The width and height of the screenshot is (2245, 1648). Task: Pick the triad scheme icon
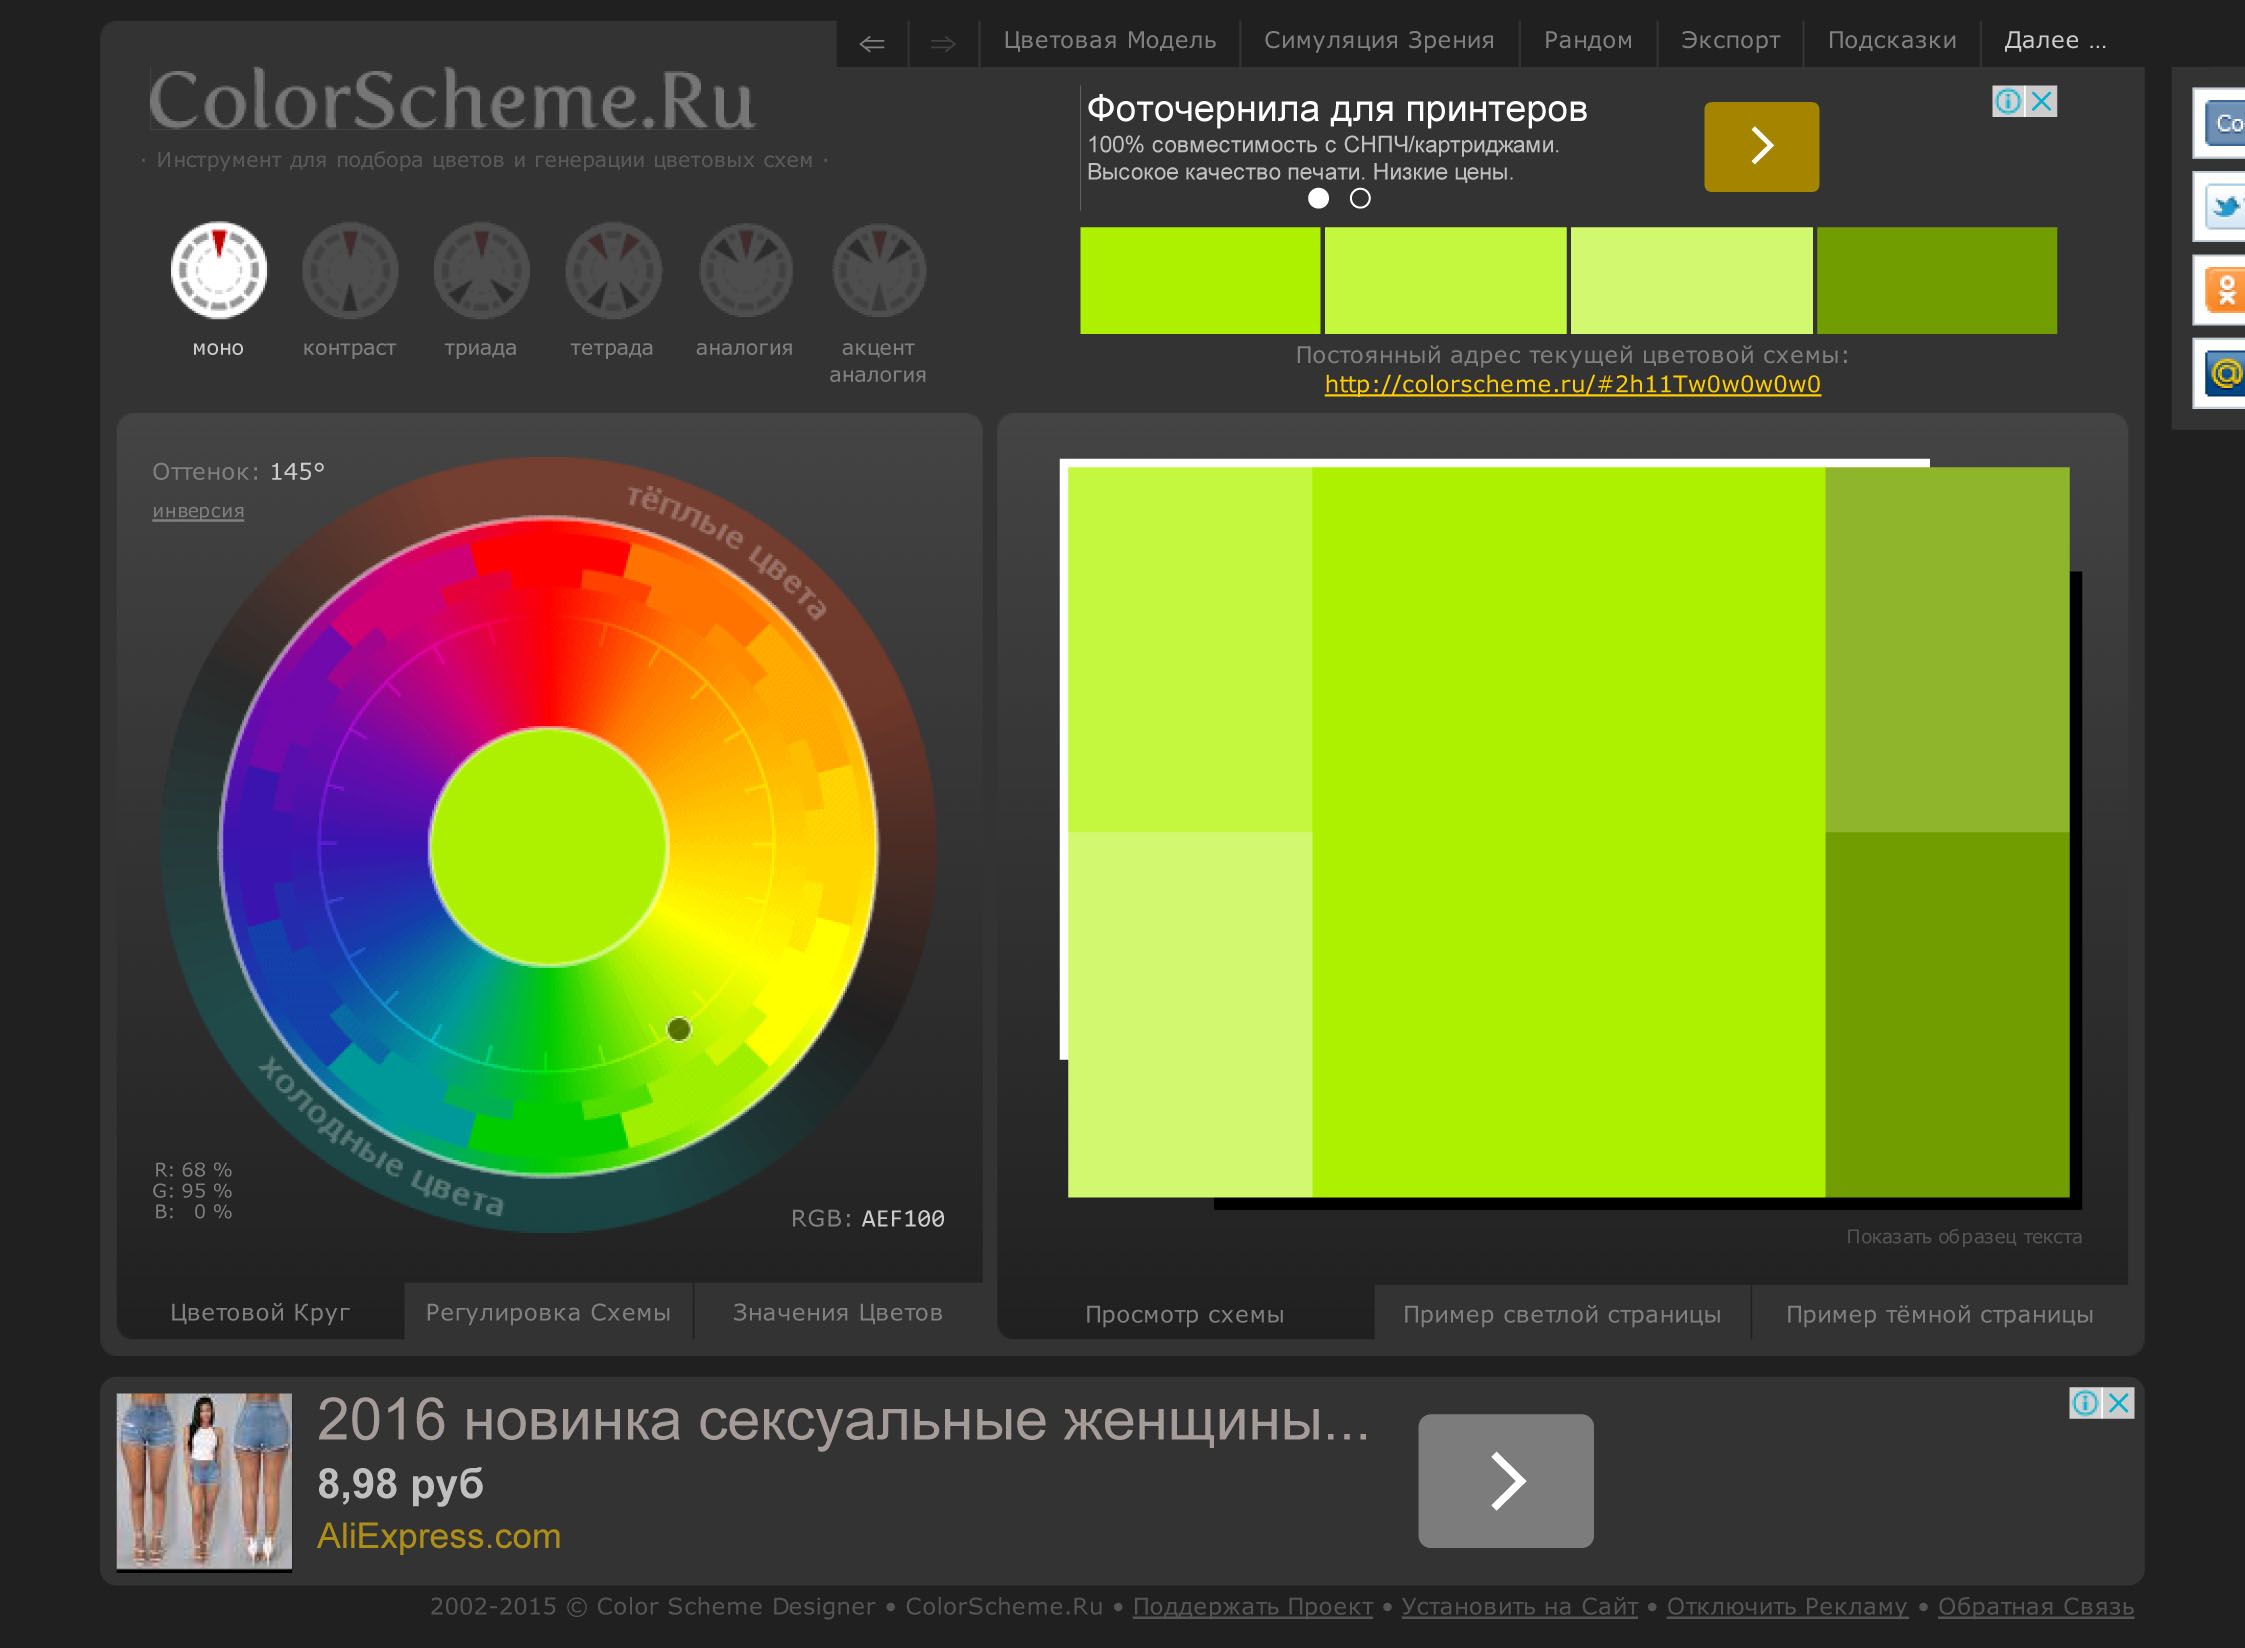point(481,270)
